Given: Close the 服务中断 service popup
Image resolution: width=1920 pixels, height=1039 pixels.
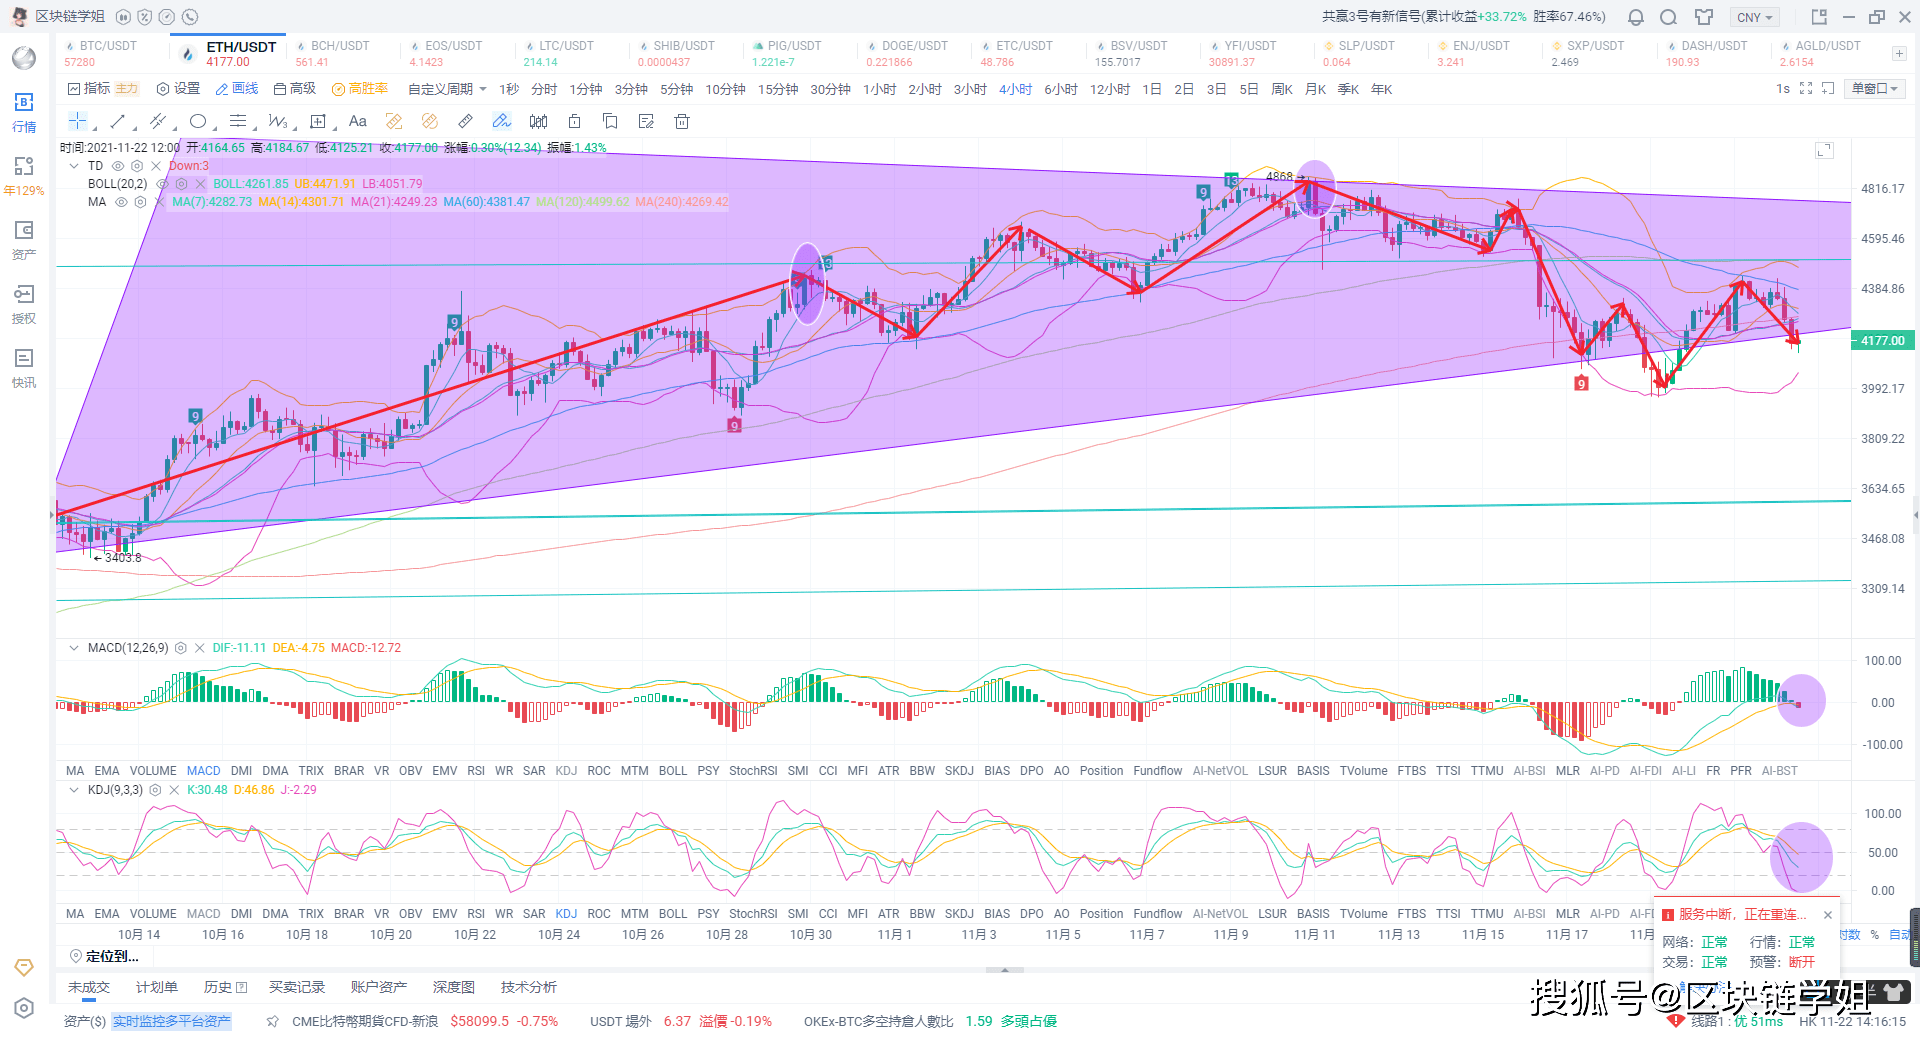Looking at the screenshot, I should (1828, 914).
